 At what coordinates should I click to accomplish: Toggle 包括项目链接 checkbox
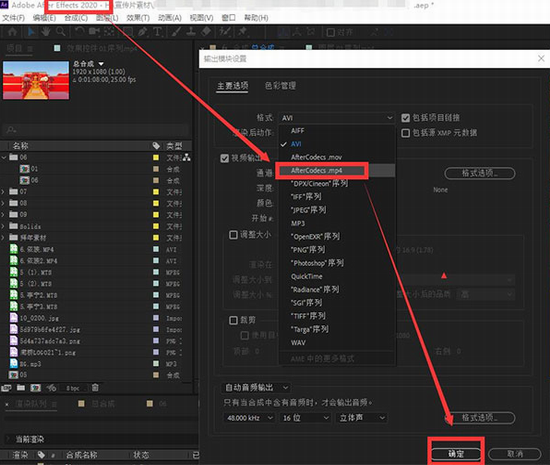(405, 118)
